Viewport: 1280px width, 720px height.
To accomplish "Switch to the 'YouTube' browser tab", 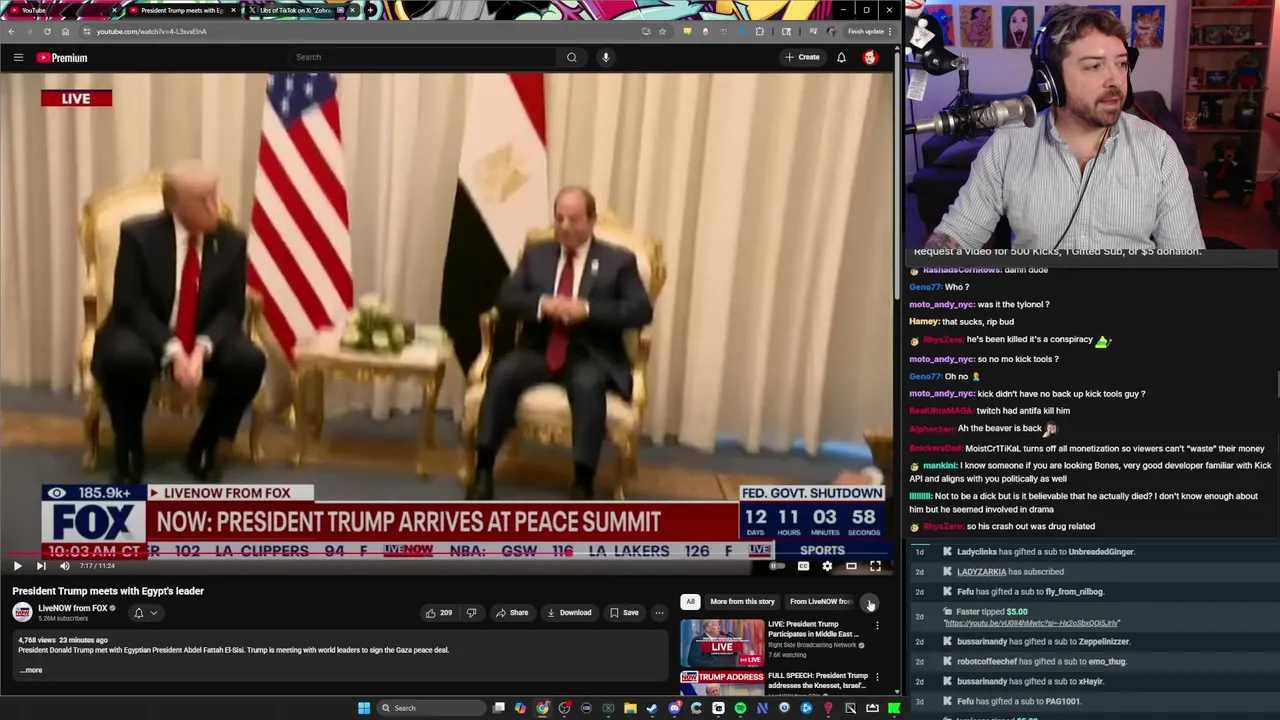I will point(62,10).
